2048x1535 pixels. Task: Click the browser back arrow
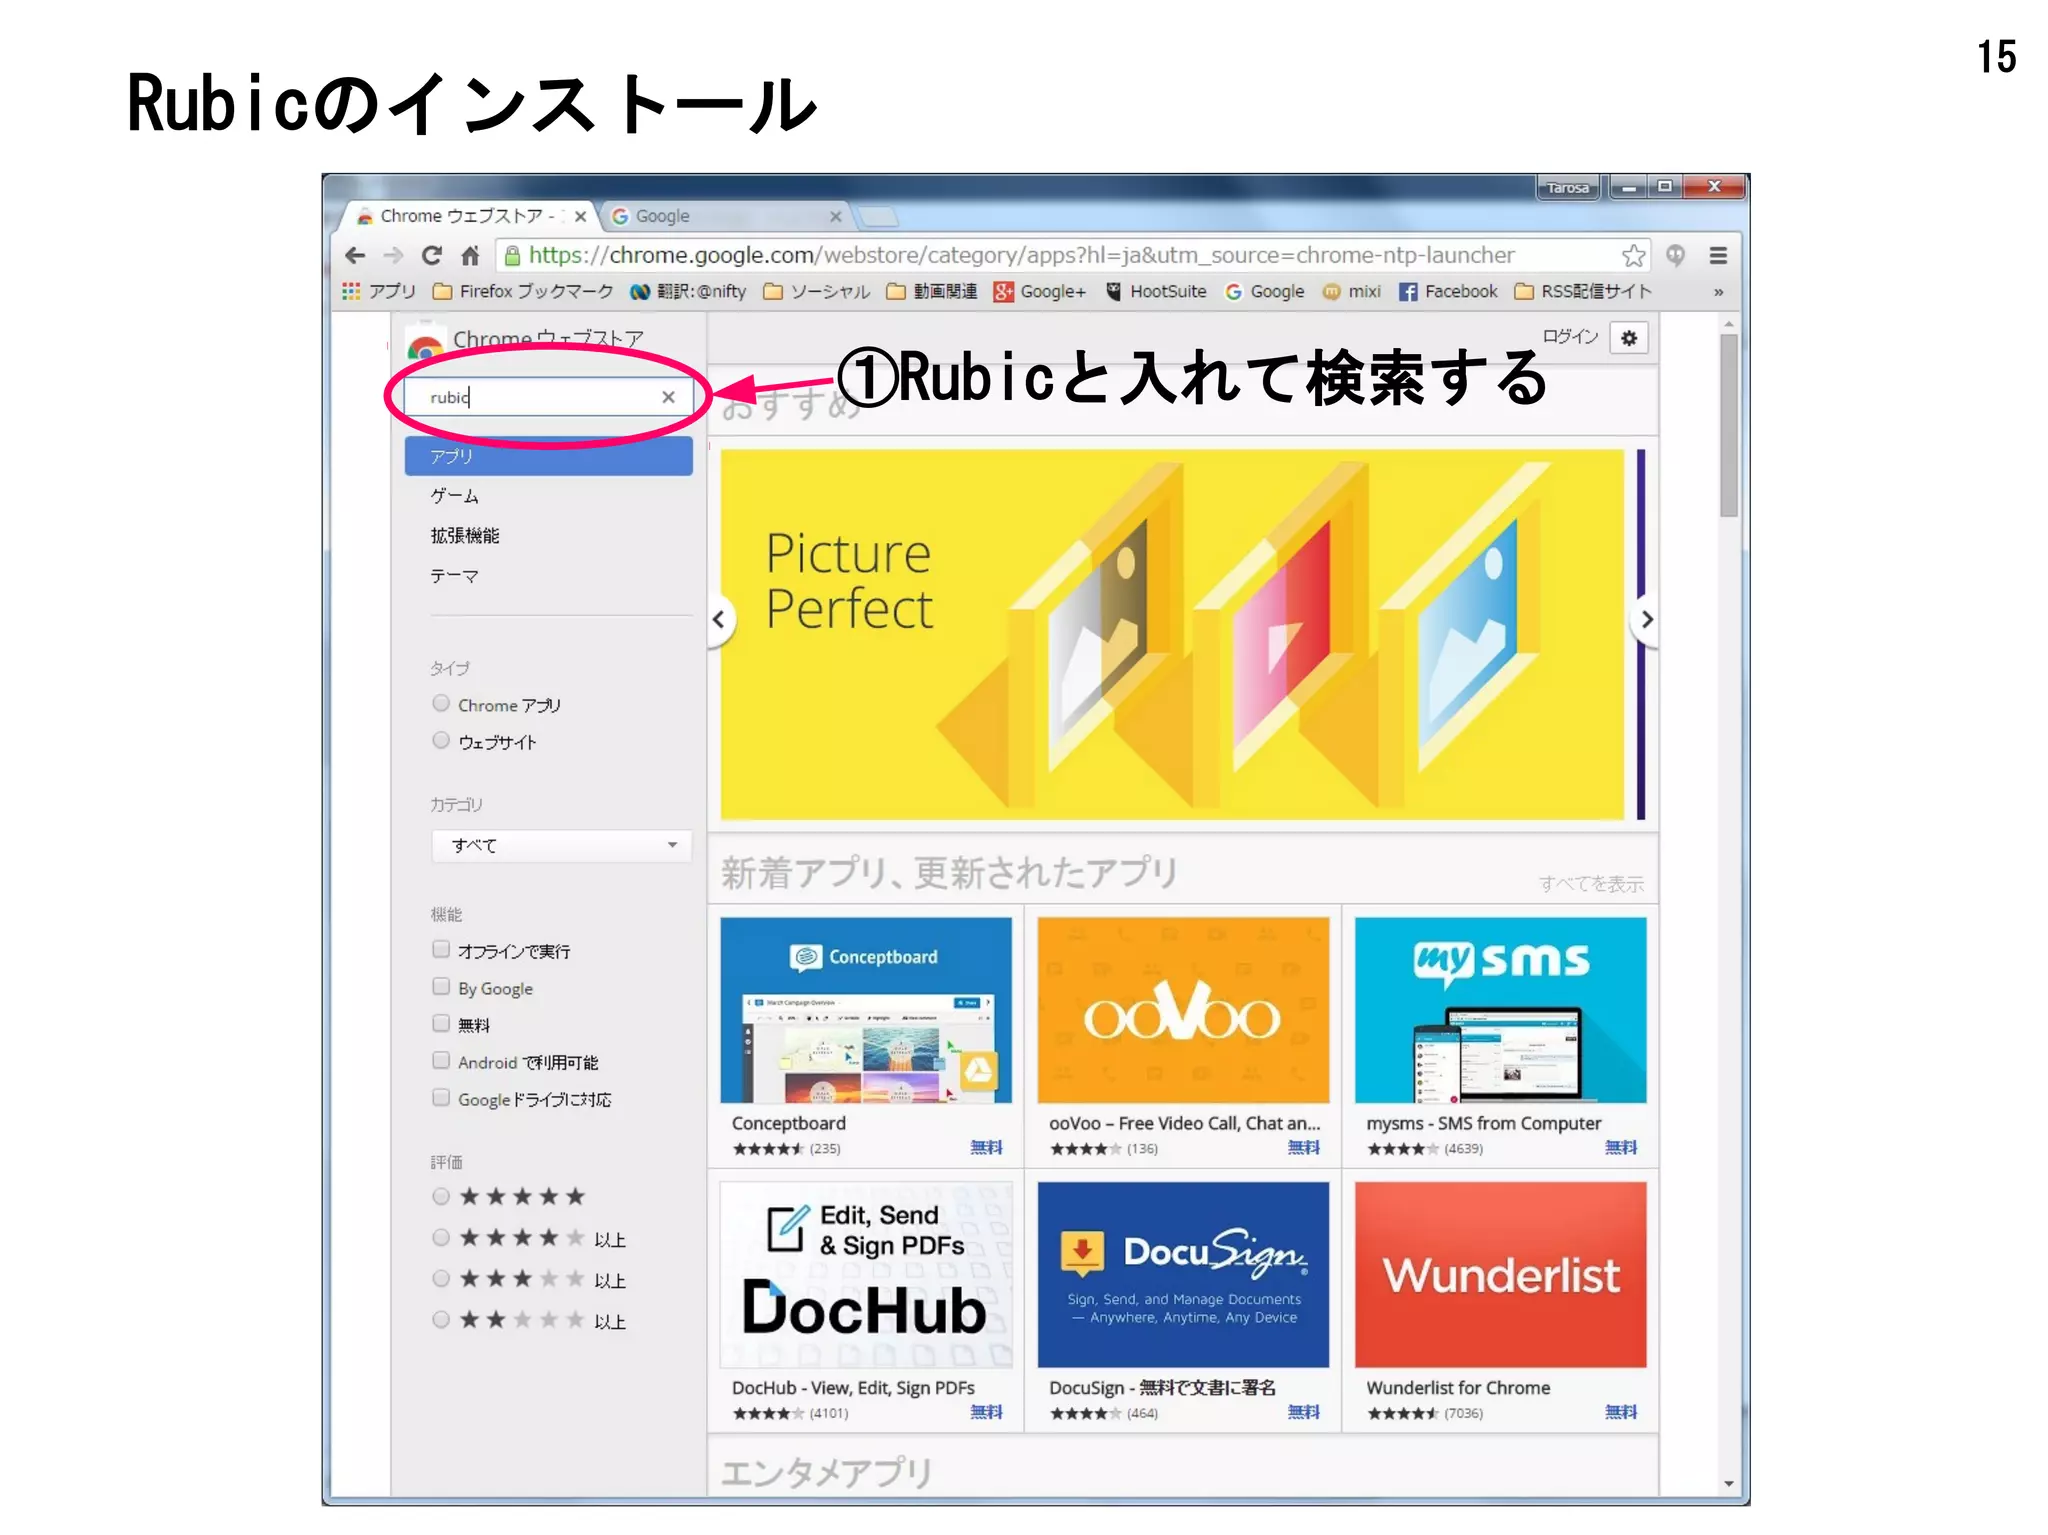click(x=355, y=256)
